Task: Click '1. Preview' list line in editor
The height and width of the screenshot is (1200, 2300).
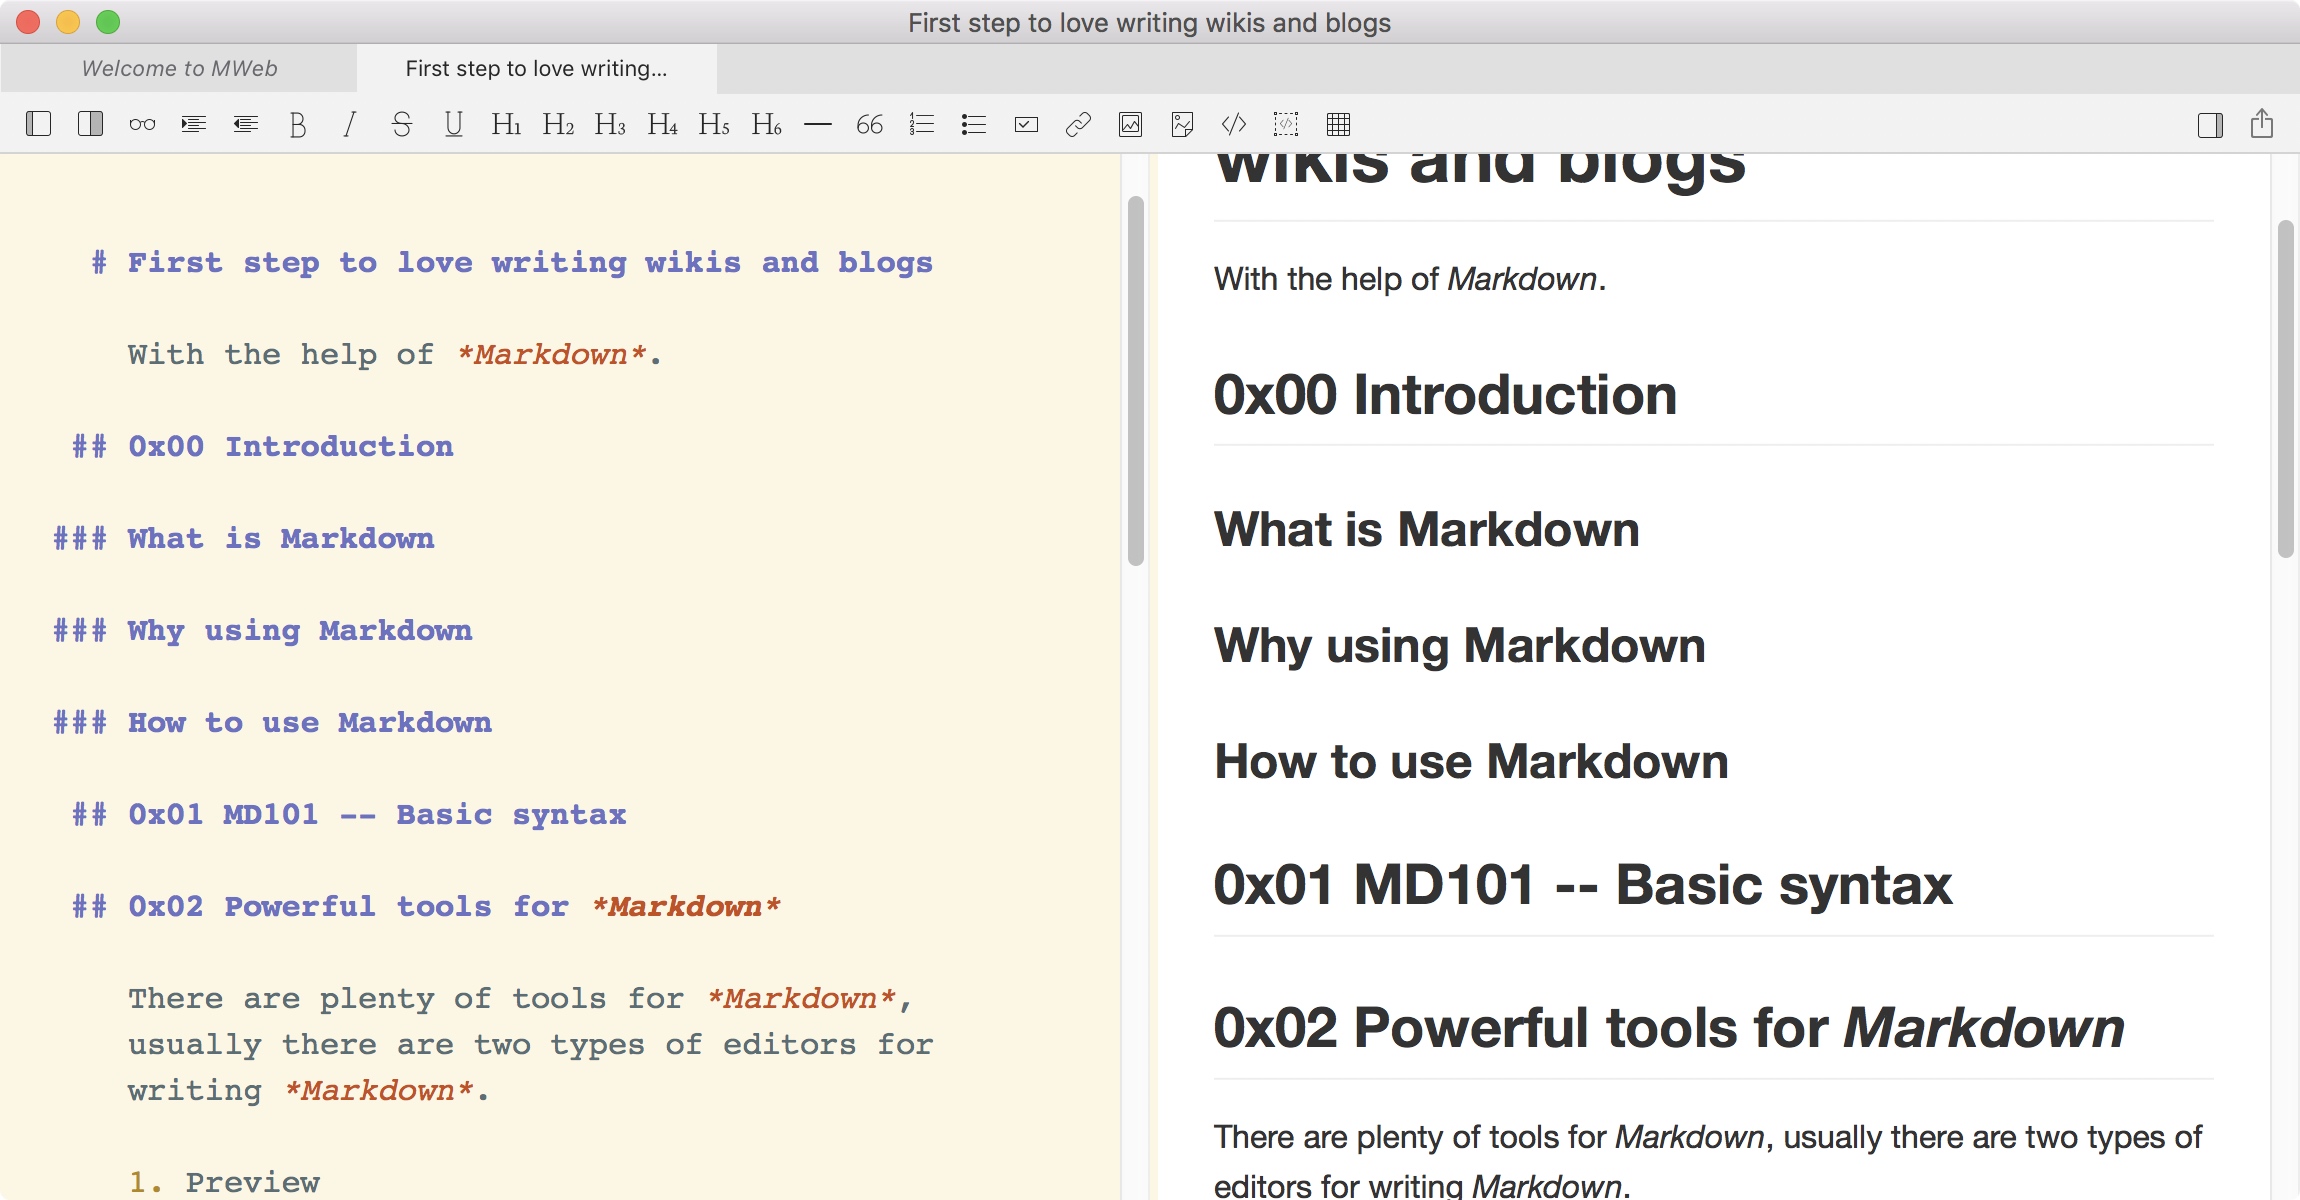Action: 224,1182
